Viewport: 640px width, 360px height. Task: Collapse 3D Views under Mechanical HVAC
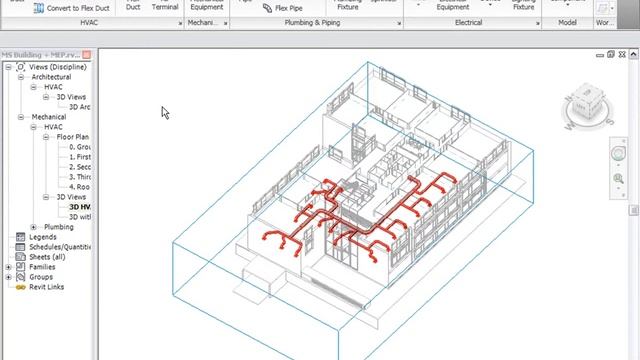pyautogui.click(x=46, y=197)
